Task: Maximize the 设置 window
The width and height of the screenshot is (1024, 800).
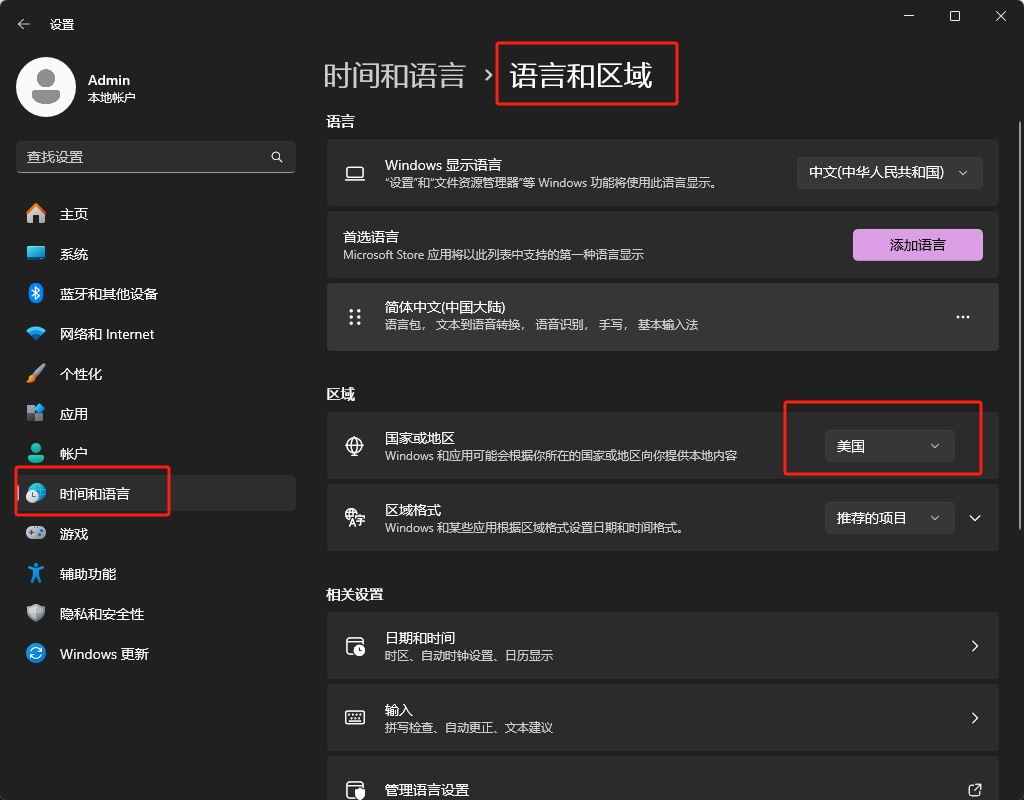Action: 954,16
